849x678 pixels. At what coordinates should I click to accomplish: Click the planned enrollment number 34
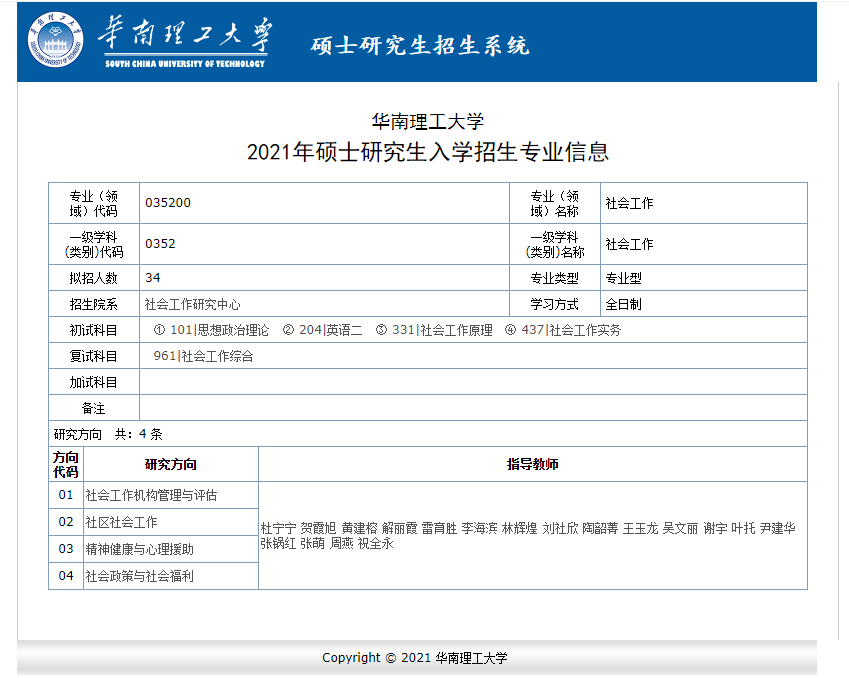tap(153, 278)
